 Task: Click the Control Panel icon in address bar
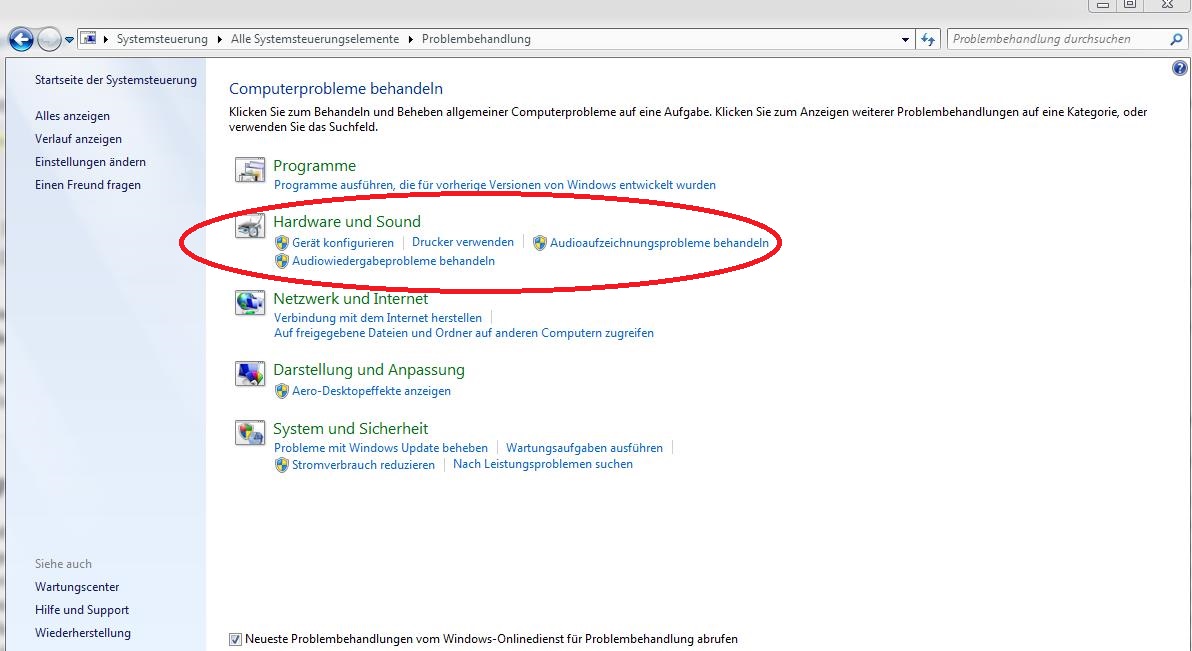[88, 39]
